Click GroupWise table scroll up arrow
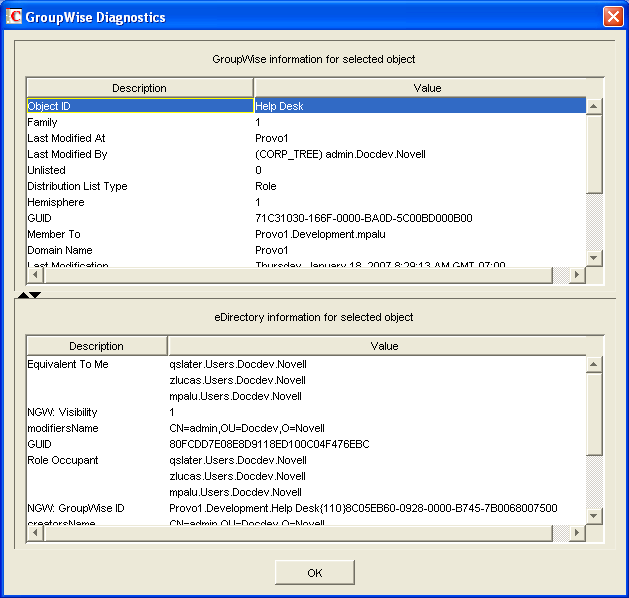Viewport: 629px width, 598px height. (x=594, y=106)
